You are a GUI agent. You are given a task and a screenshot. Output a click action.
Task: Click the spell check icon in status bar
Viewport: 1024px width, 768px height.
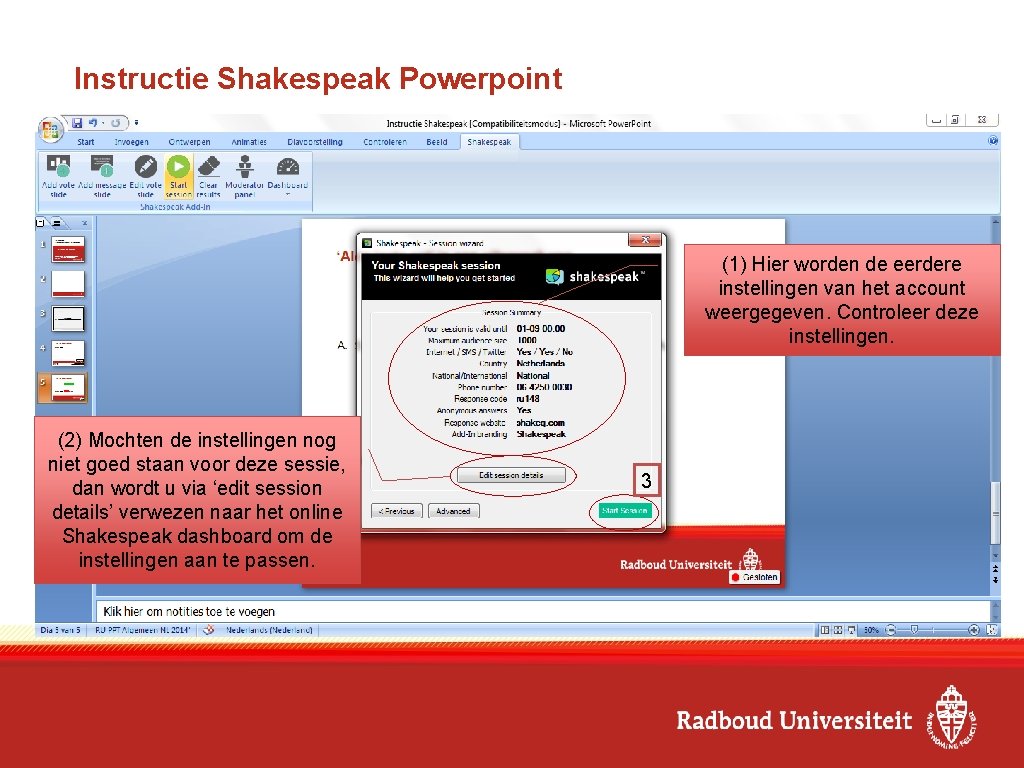point(209,630)
